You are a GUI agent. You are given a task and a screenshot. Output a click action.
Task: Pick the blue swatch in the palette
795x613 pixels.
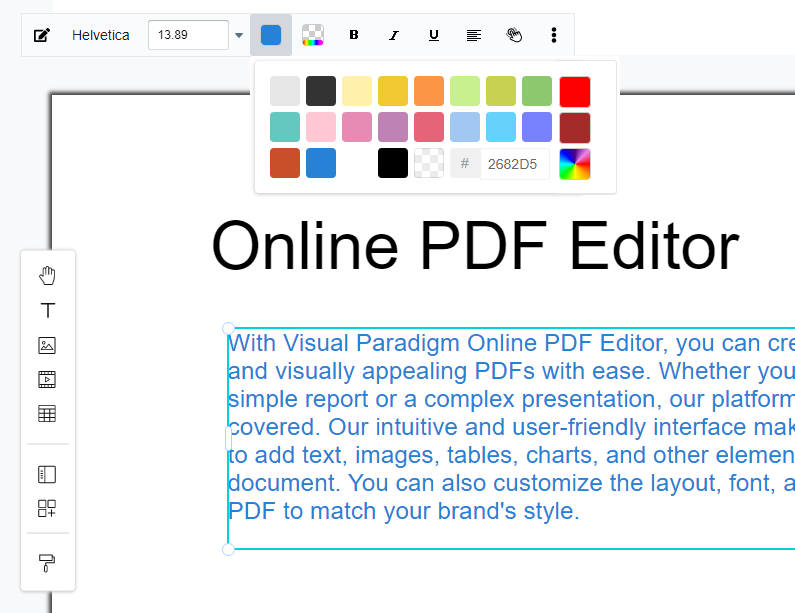tap(321, 163)
